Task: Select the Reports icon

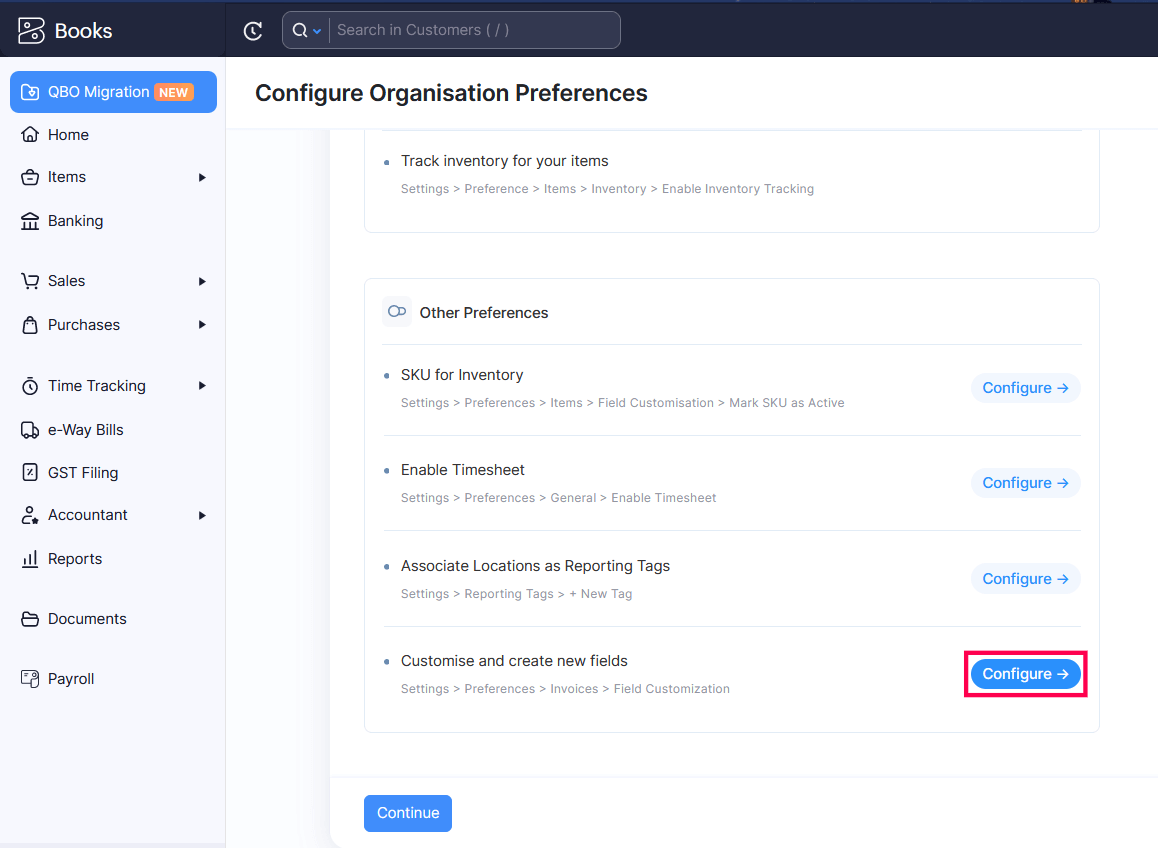Action: [32, 558]
